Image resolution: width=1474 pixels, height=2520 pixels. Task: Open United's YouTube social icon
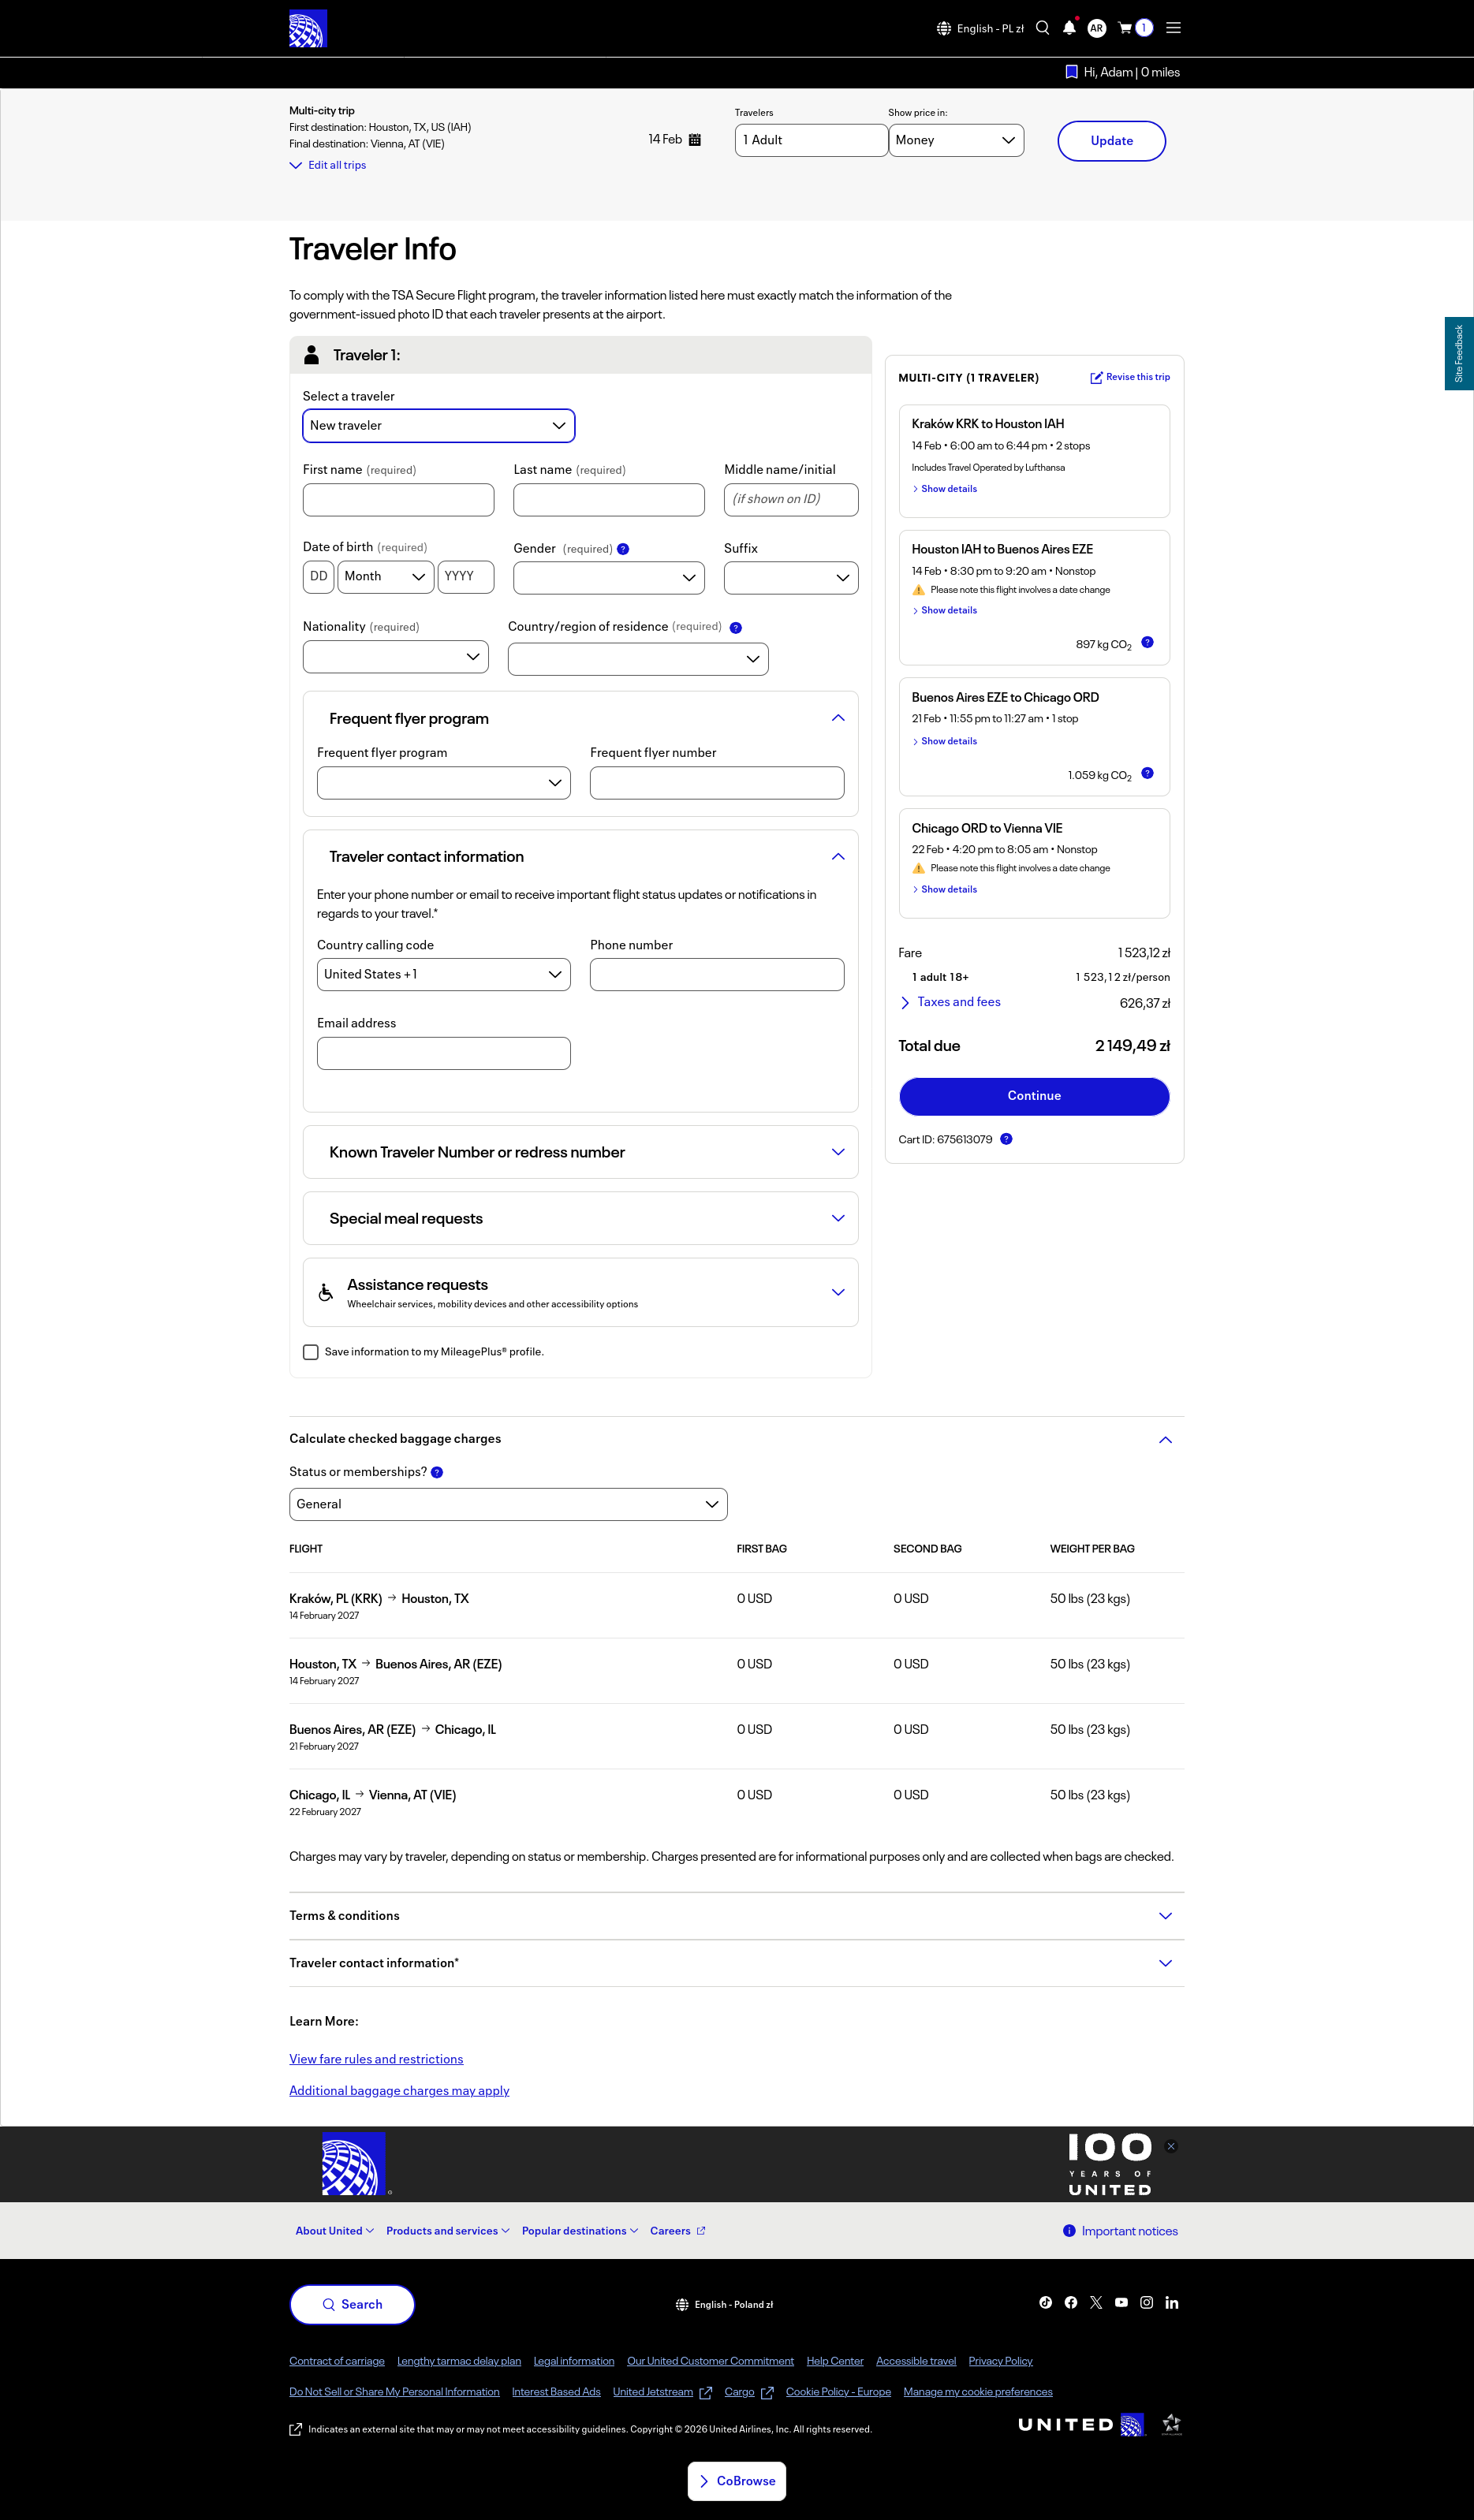pos(1122,2302)
